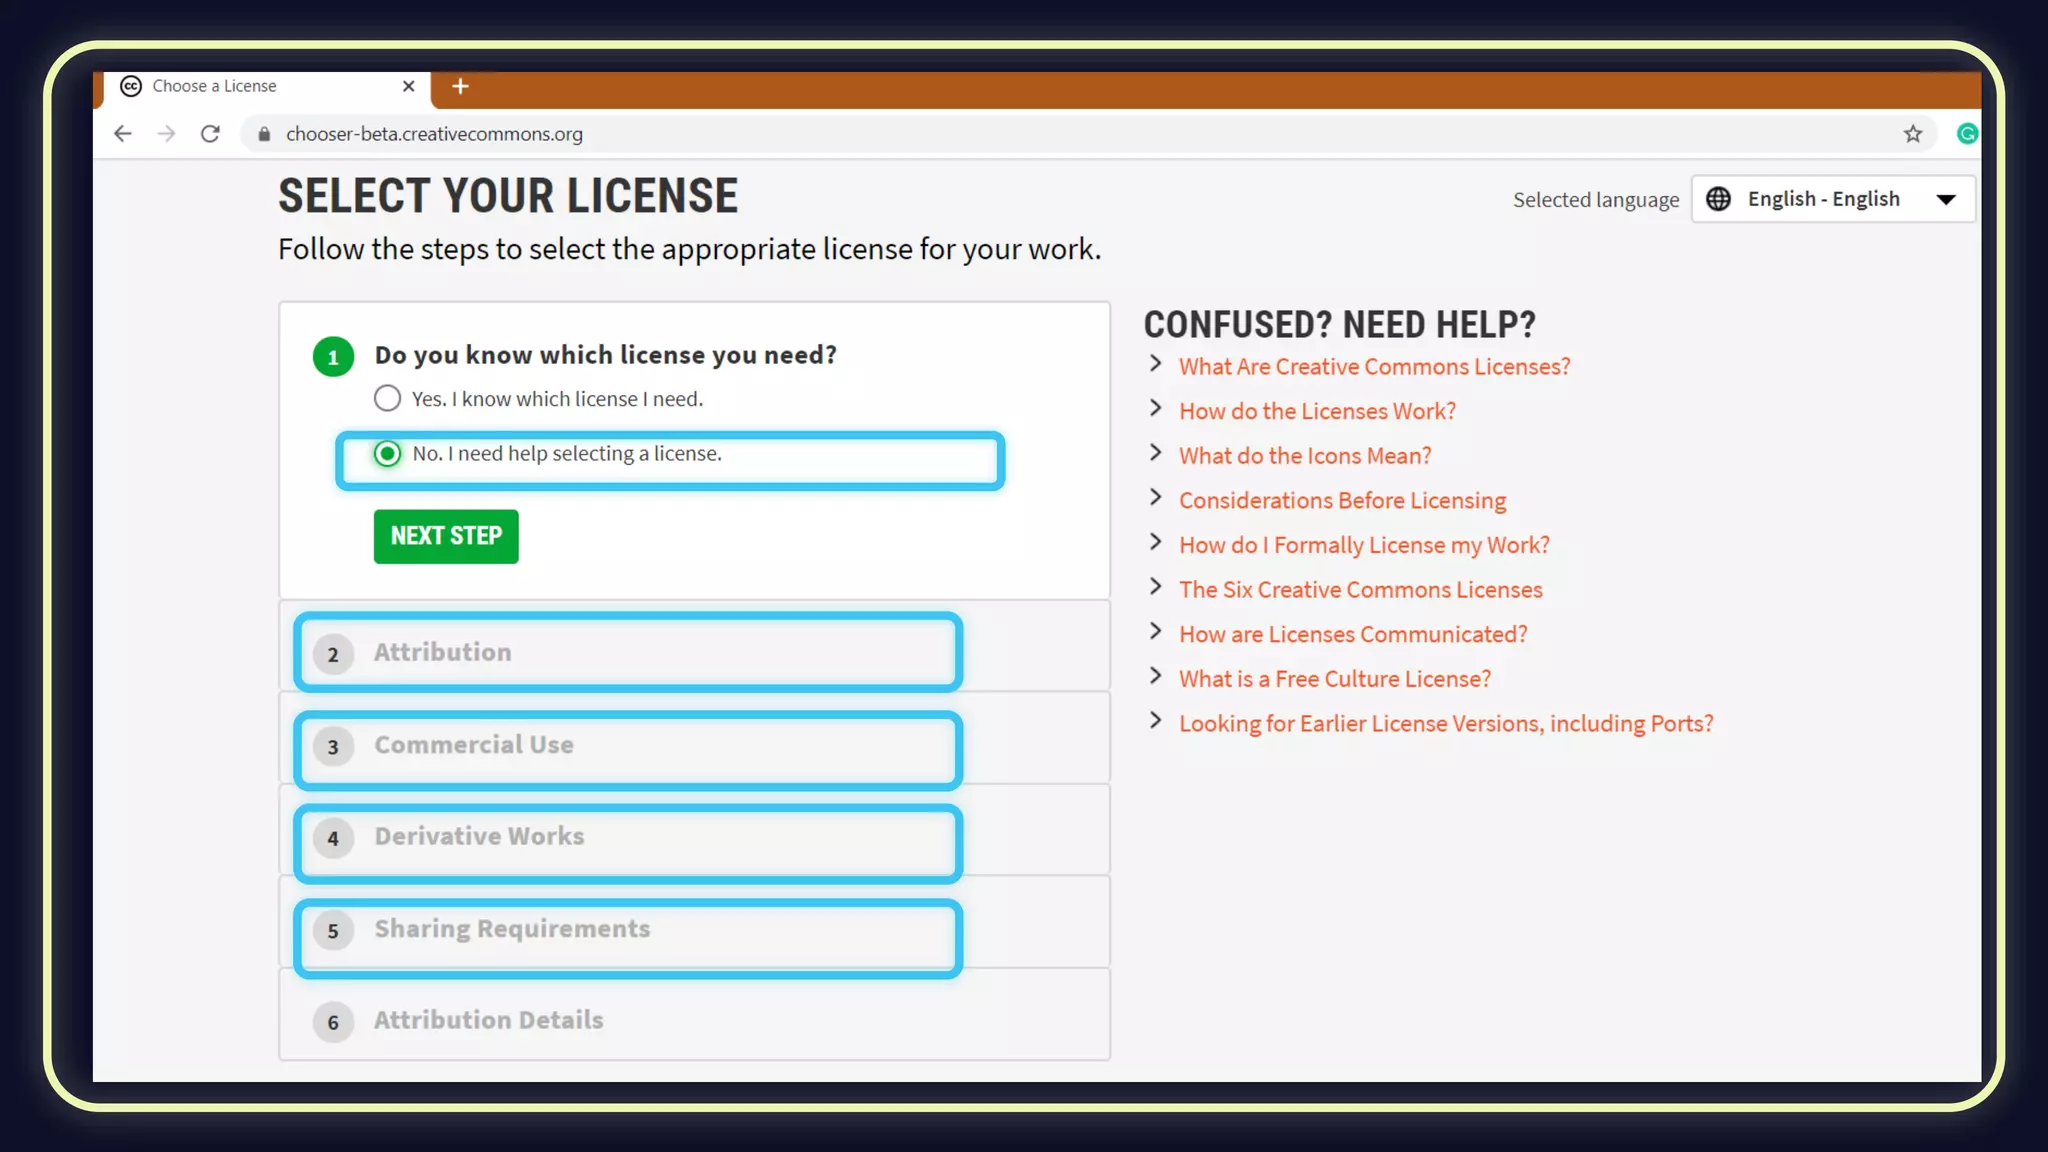2048x1152 pixels.
Task: Expand the 'What is a Free Culture License?' chevron
Action: click(1156, 676)
